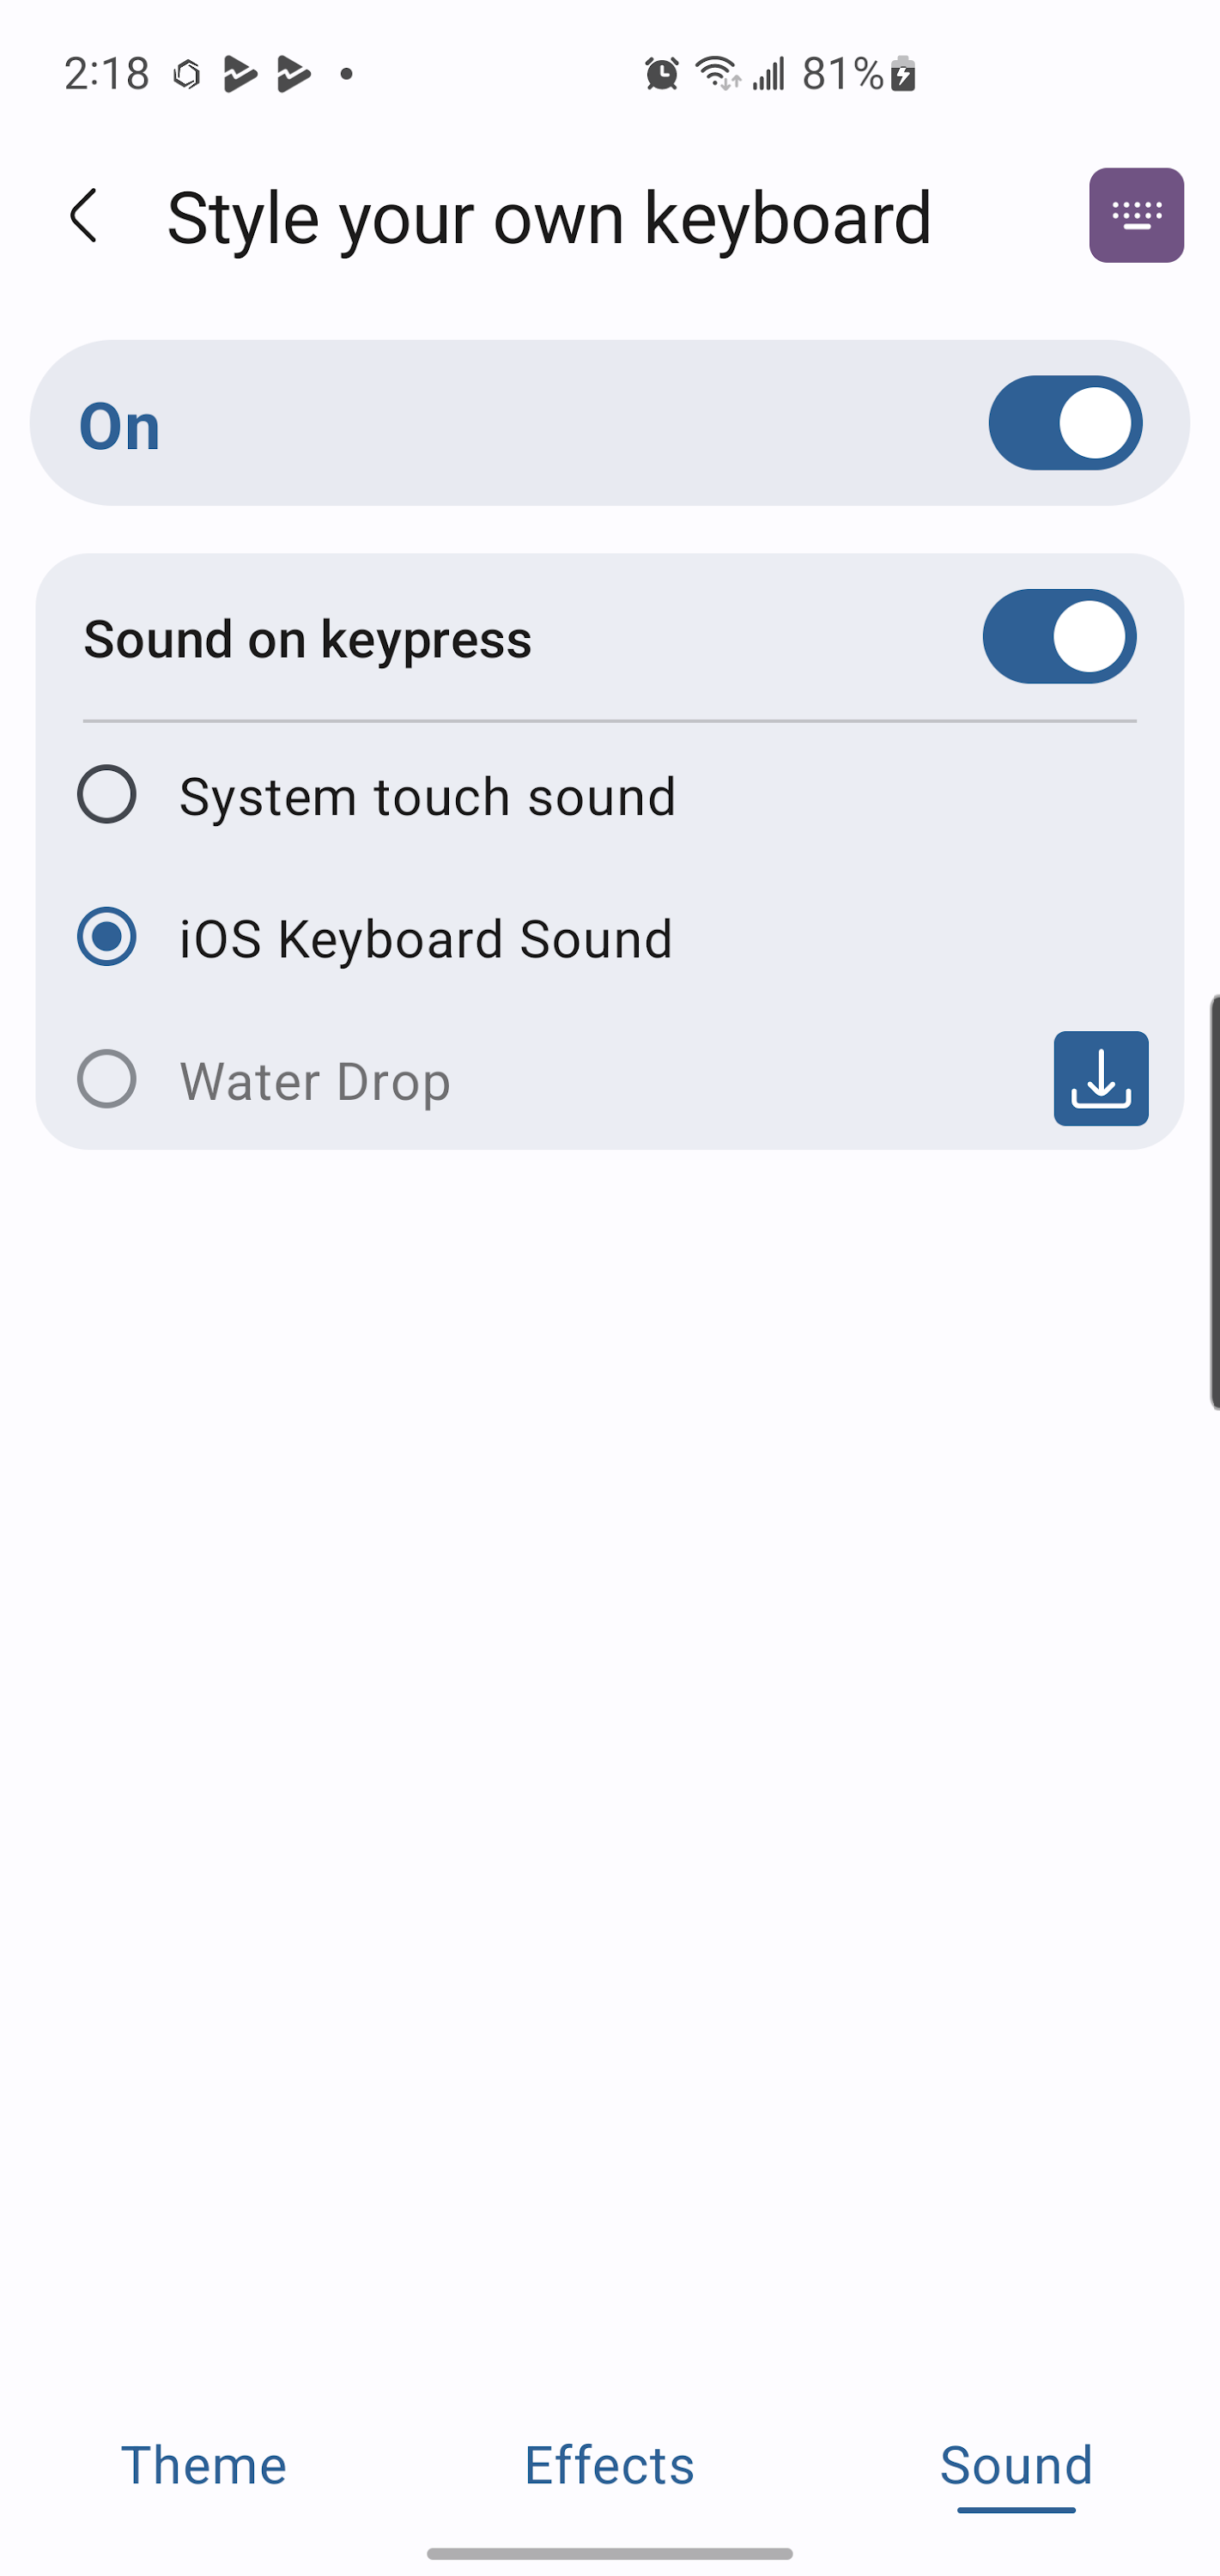The image size is (1220, 2576).
Task: Choose the Water Drop radio option
Action: tap(107, 1079)
